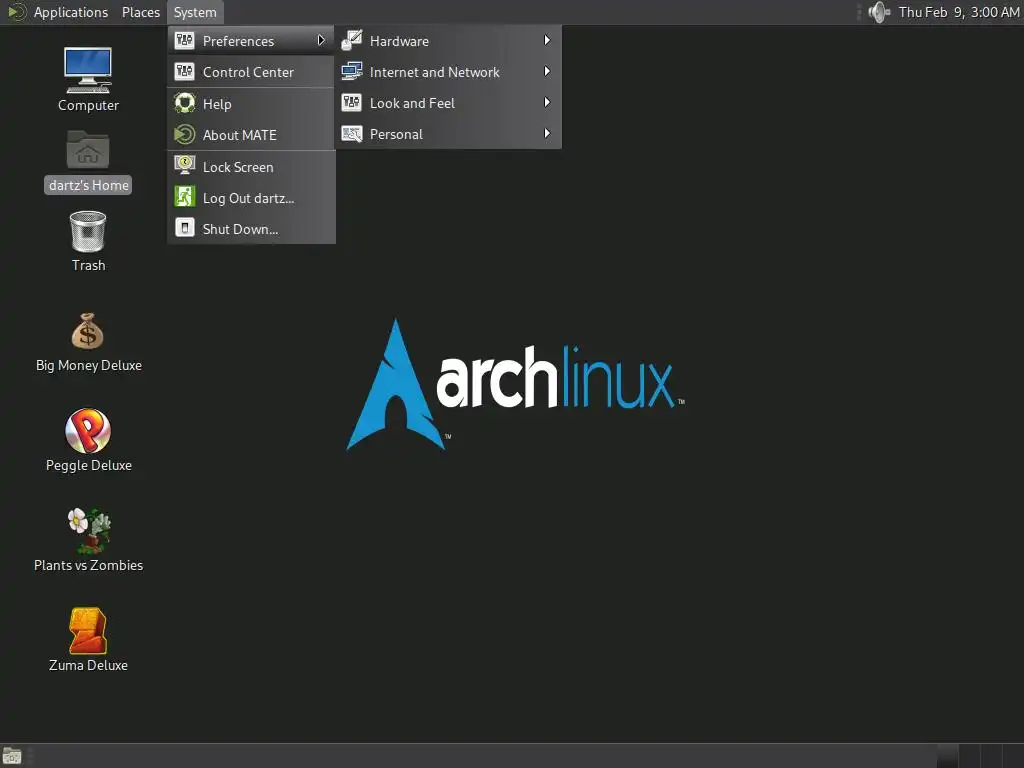Click the About MATE logo icon

[x=185, y=135]
